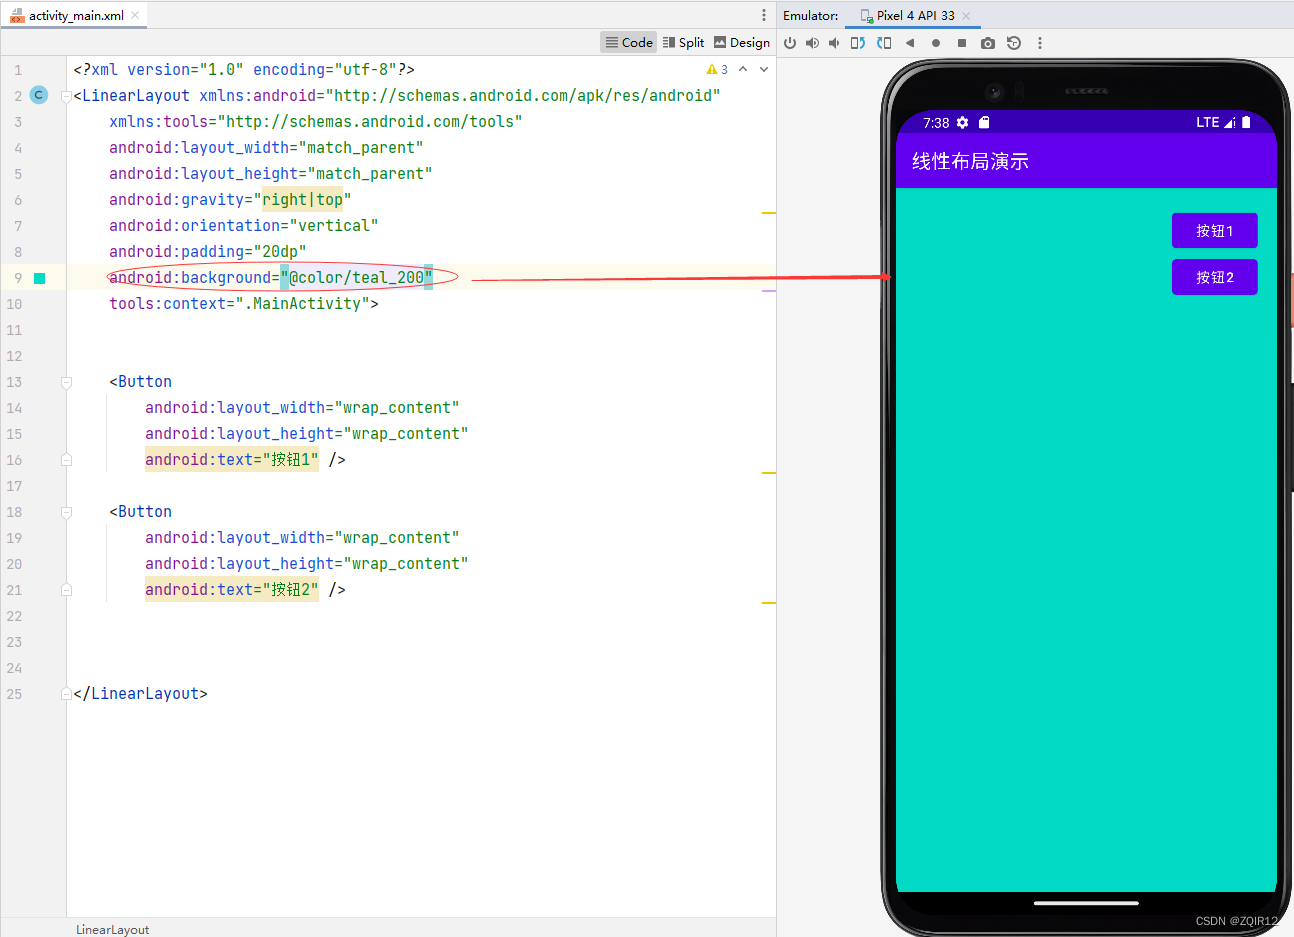Click the 7:38 clock in phone status bar
The width and height of the screenshot is (1294, 937).
coord(936,122)
